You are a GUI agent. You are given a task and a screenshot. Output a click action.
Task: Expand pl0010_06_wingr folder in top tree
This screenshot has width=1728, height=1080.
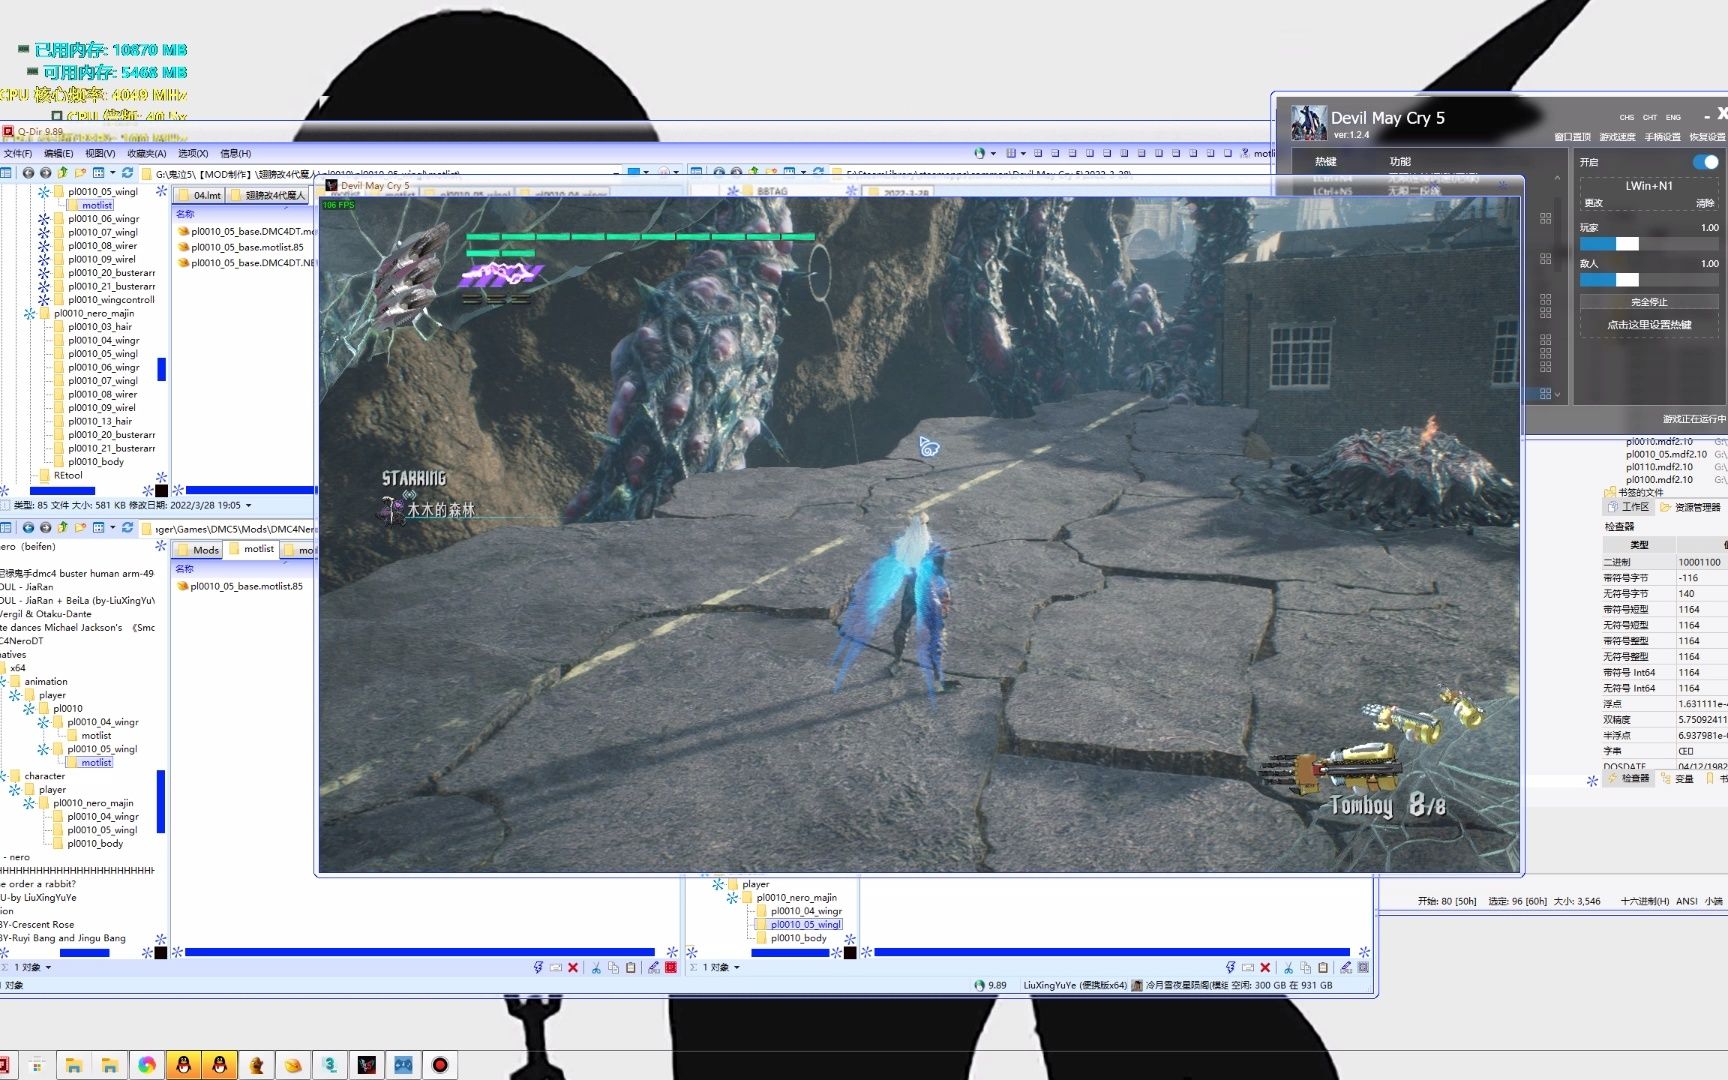[43, 218]
